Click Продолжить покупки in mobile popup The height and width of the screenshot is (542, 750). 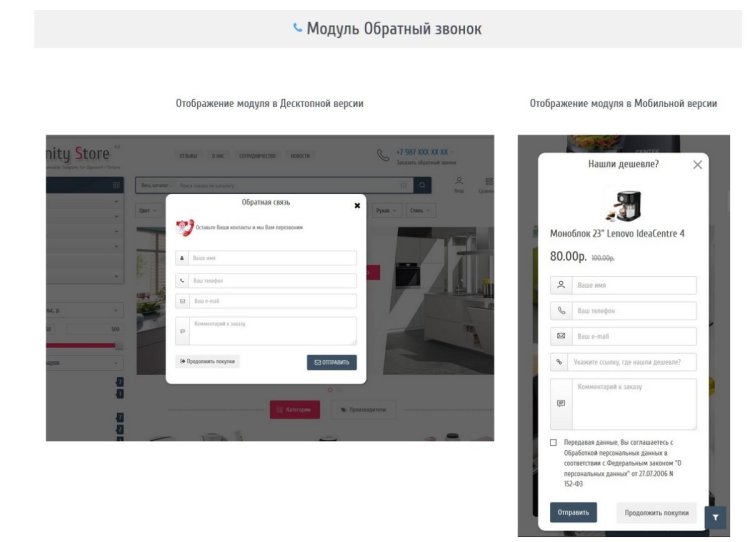pos(656,513)
